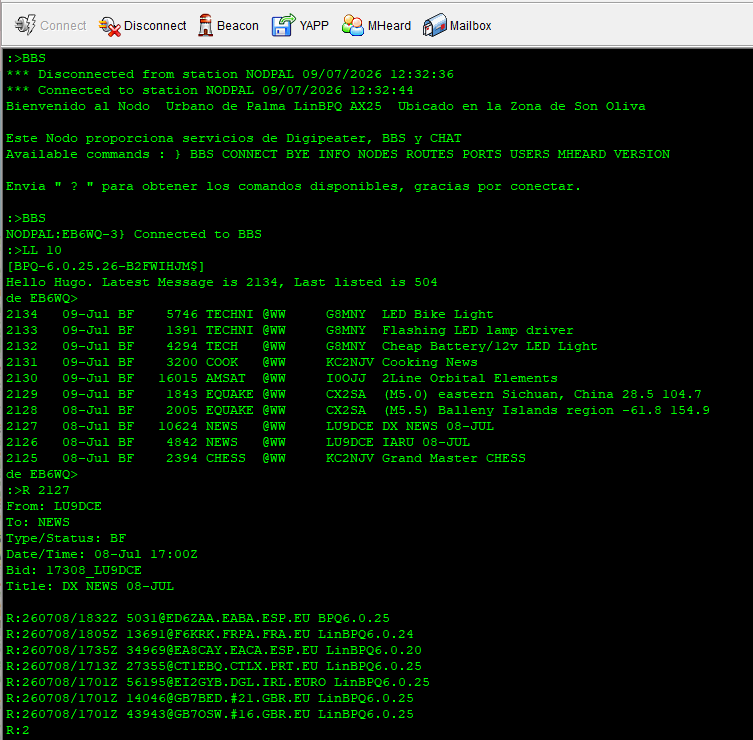Viewport: 753px width, 740px height.
Task: Click the YAPP floppy disk icon
Action: pyautogui.click(x=283, y=25)
